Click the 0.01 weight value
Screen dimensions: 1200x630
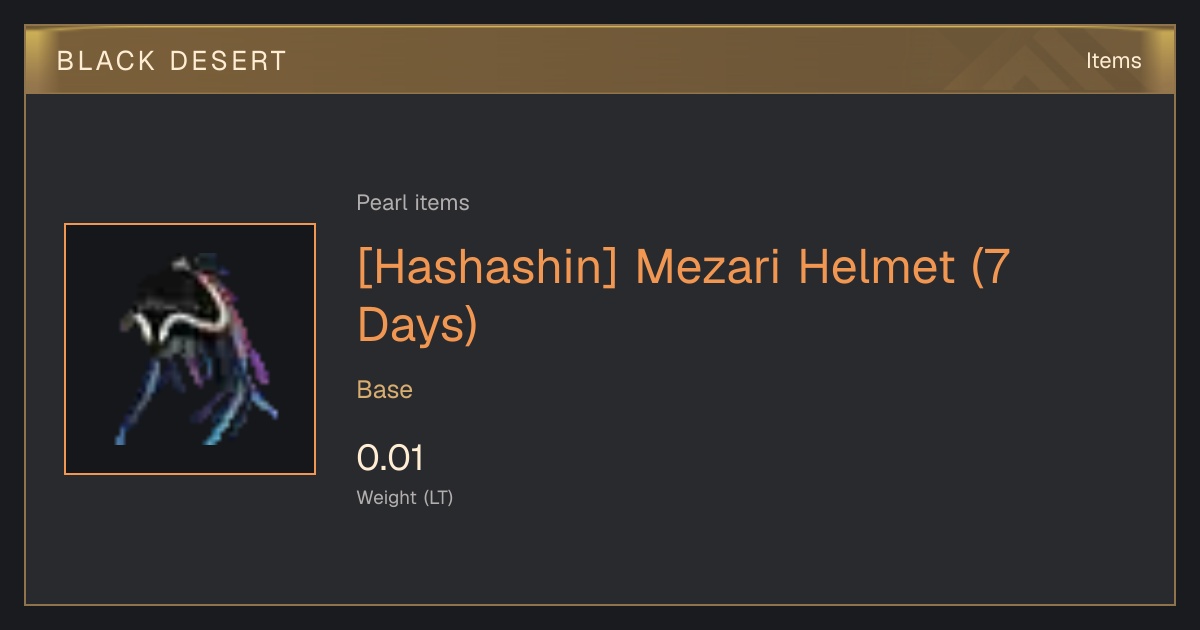click(391, 458)
